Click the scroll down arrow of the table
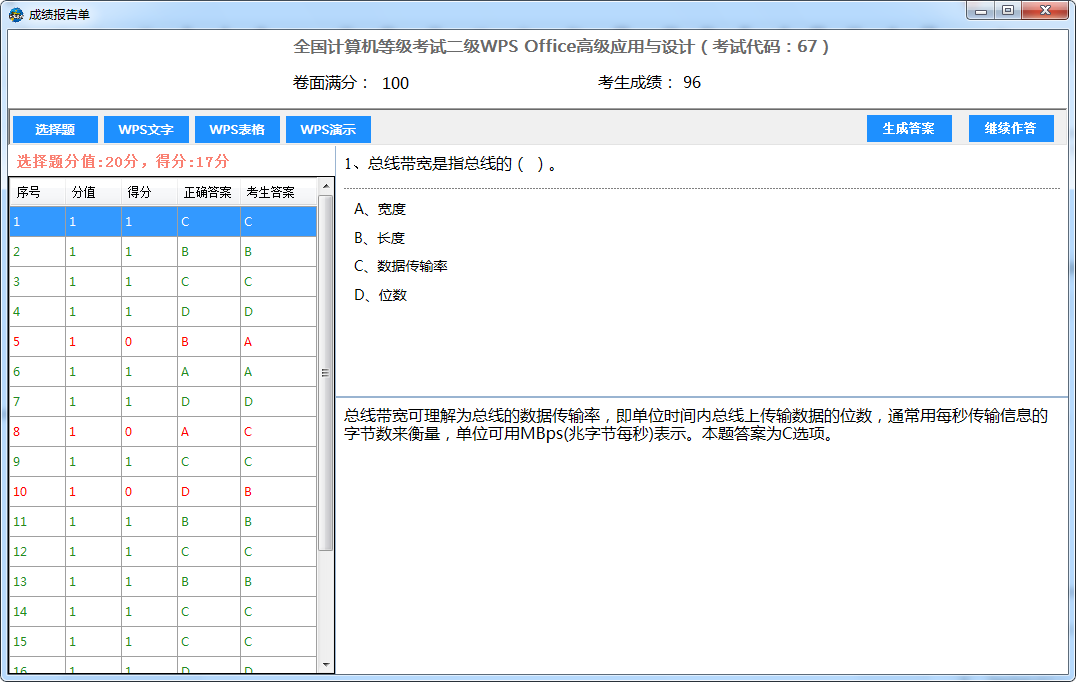Screen dimensions: 1076x682 click(x=326, y=664)
